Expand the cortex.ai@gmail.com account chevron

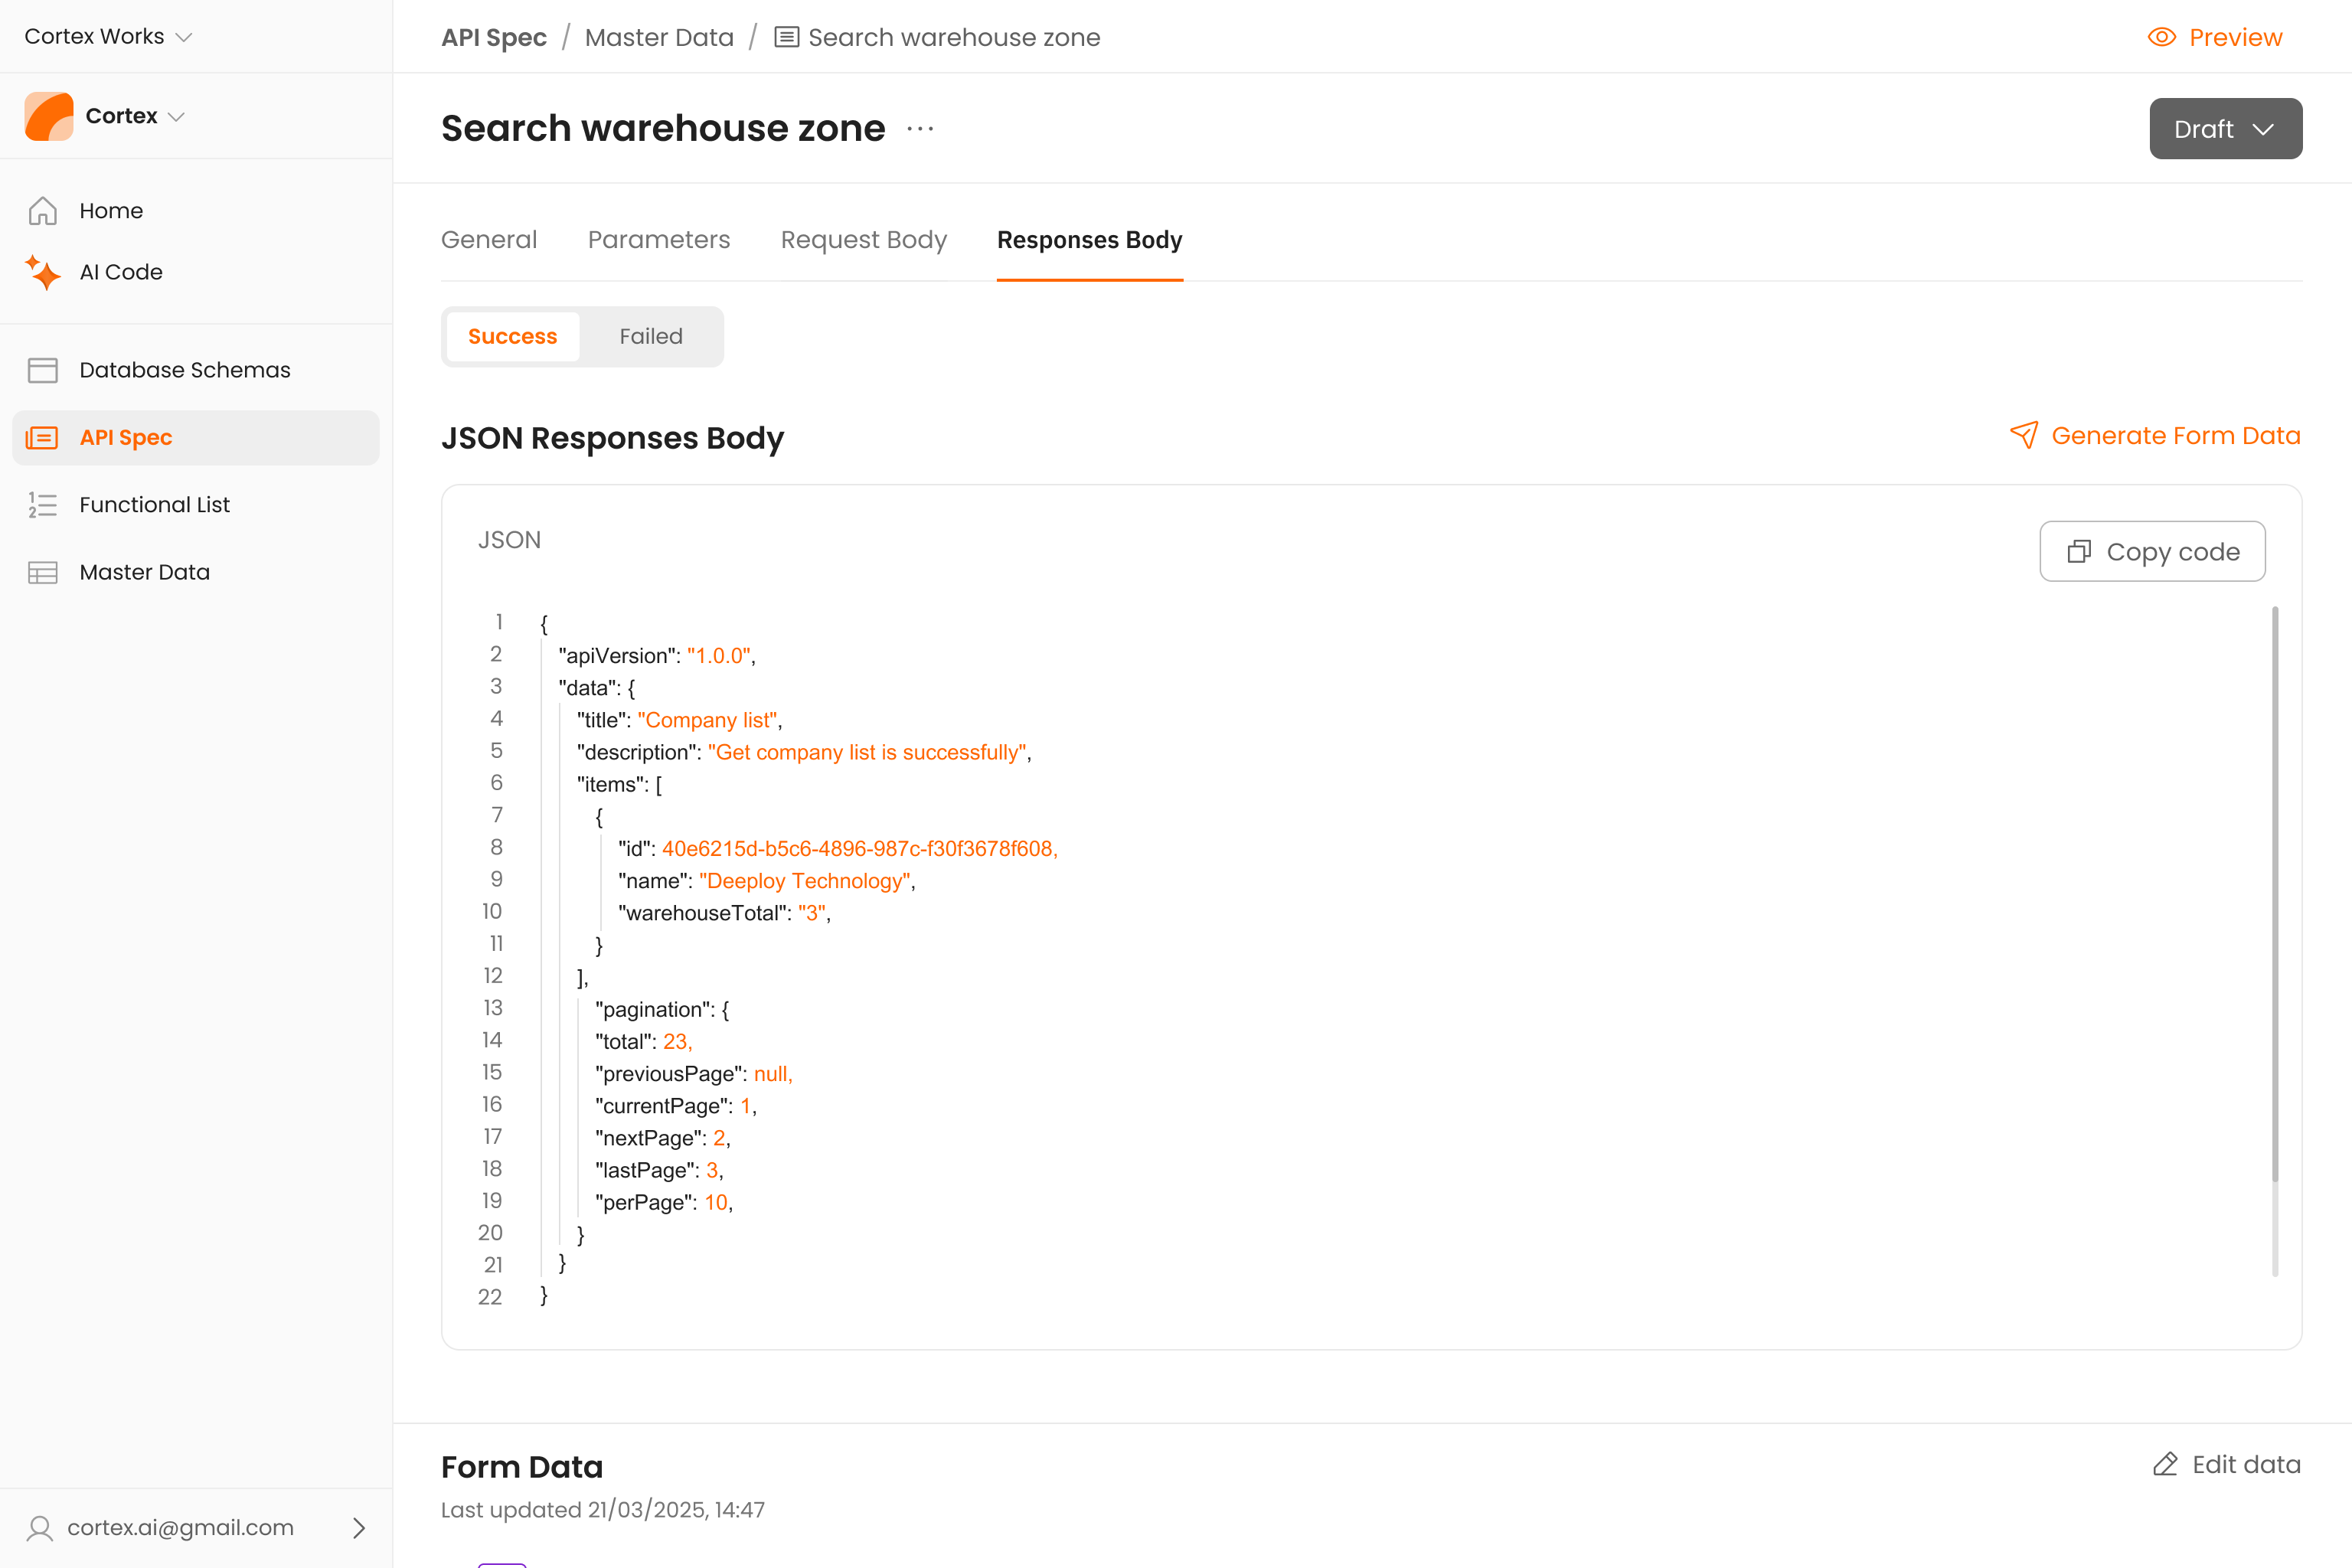coord(359,1528)
